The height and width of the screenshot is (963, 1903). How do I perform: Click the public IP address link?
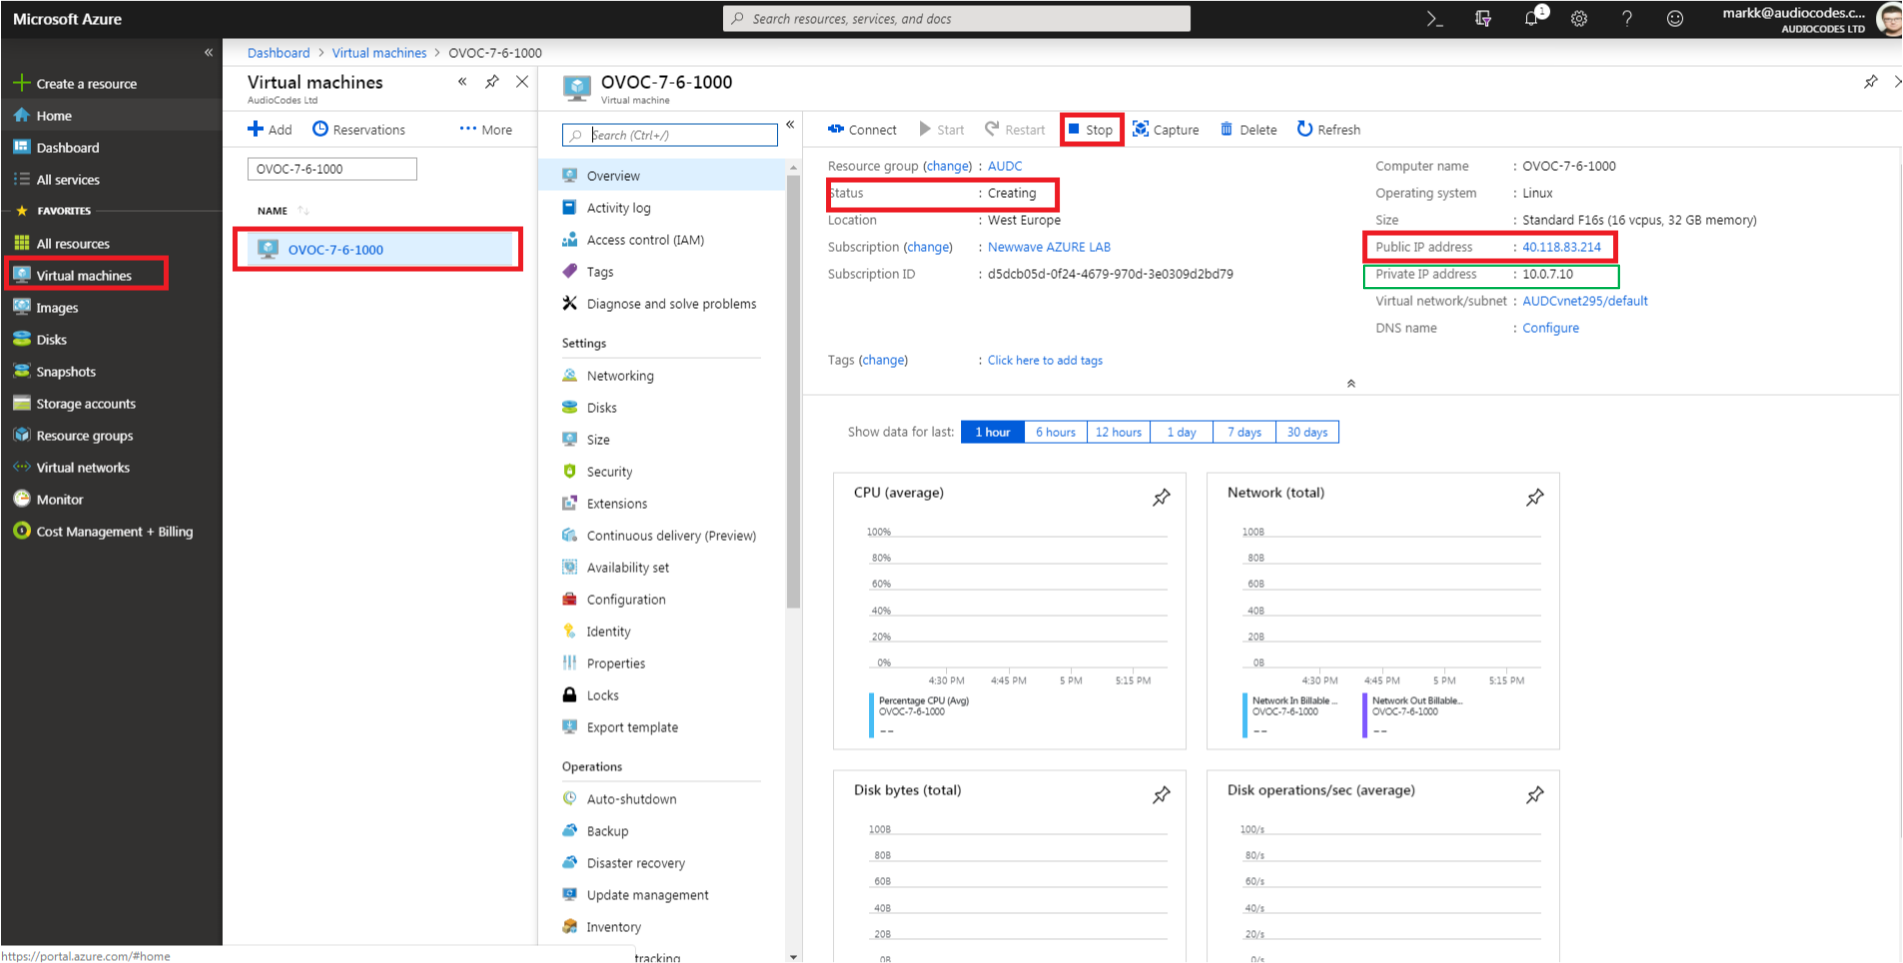[x=1561, y=247]
